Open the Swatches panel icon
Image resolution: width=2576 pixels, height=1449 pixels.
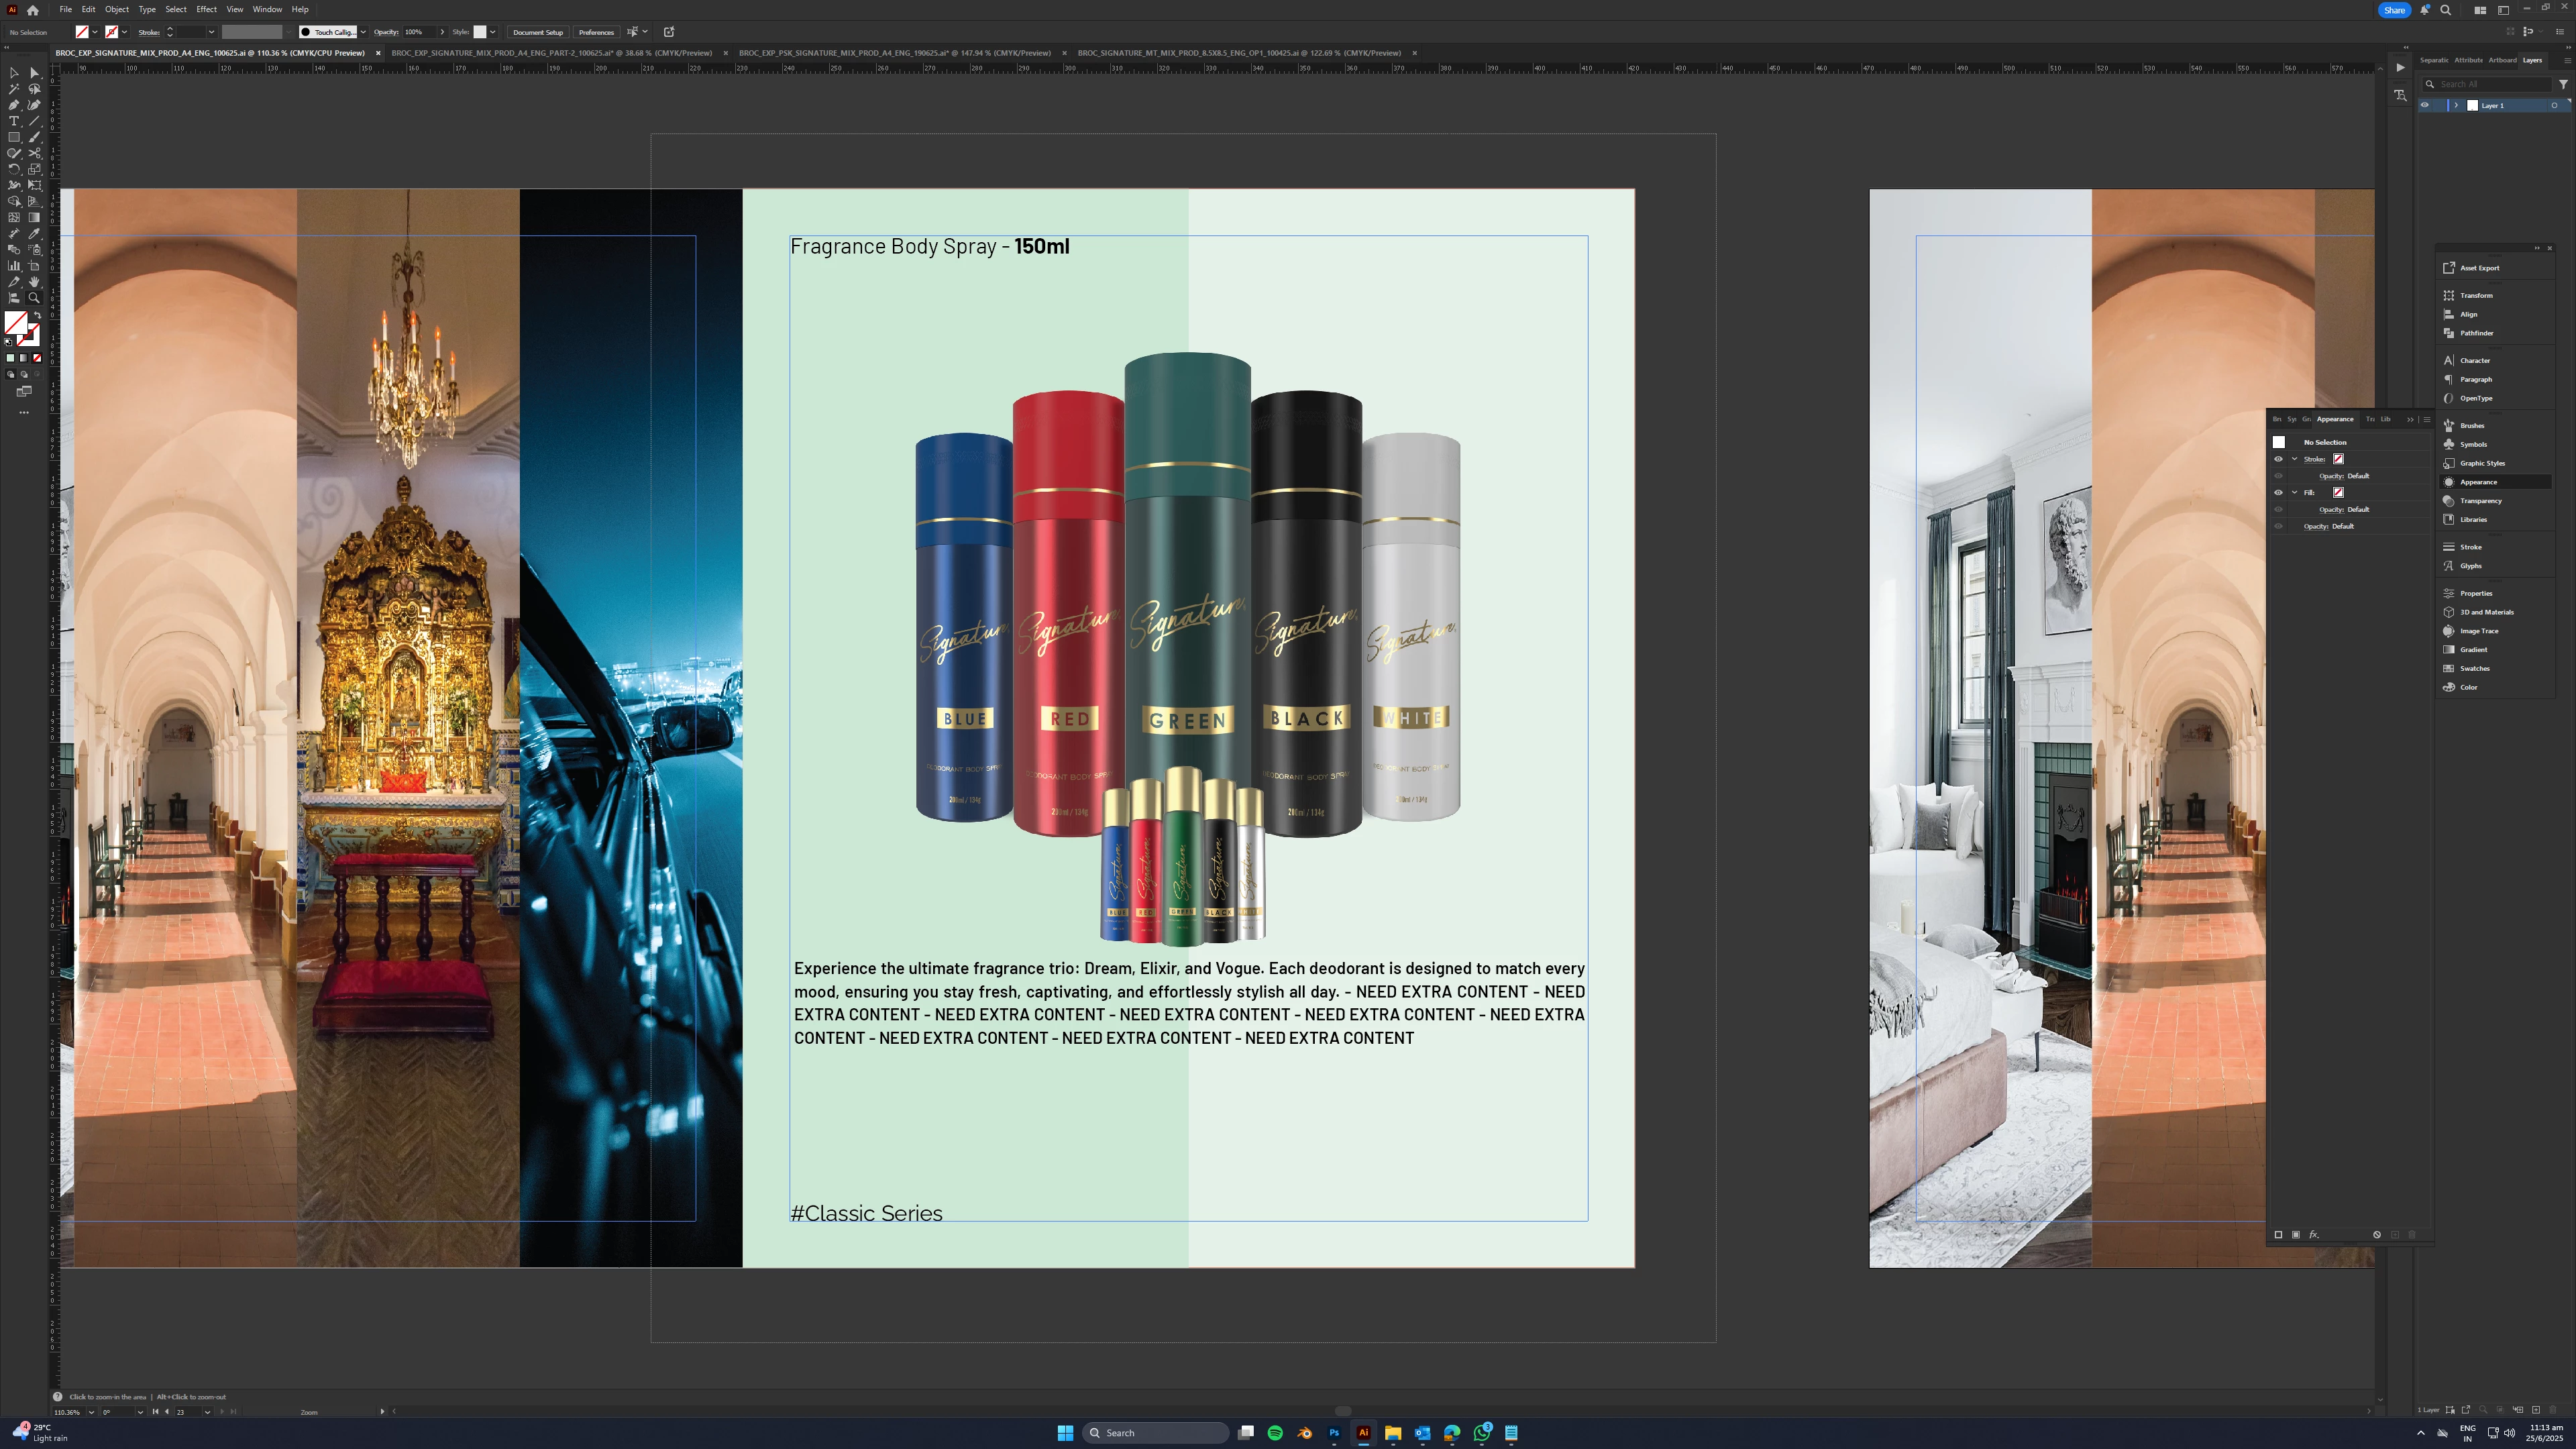click(2449, 668)
